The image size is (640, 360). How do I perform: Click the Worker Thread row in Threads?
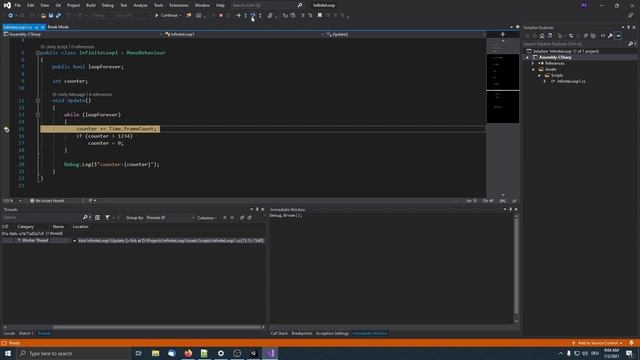click(x=134, y=241)
